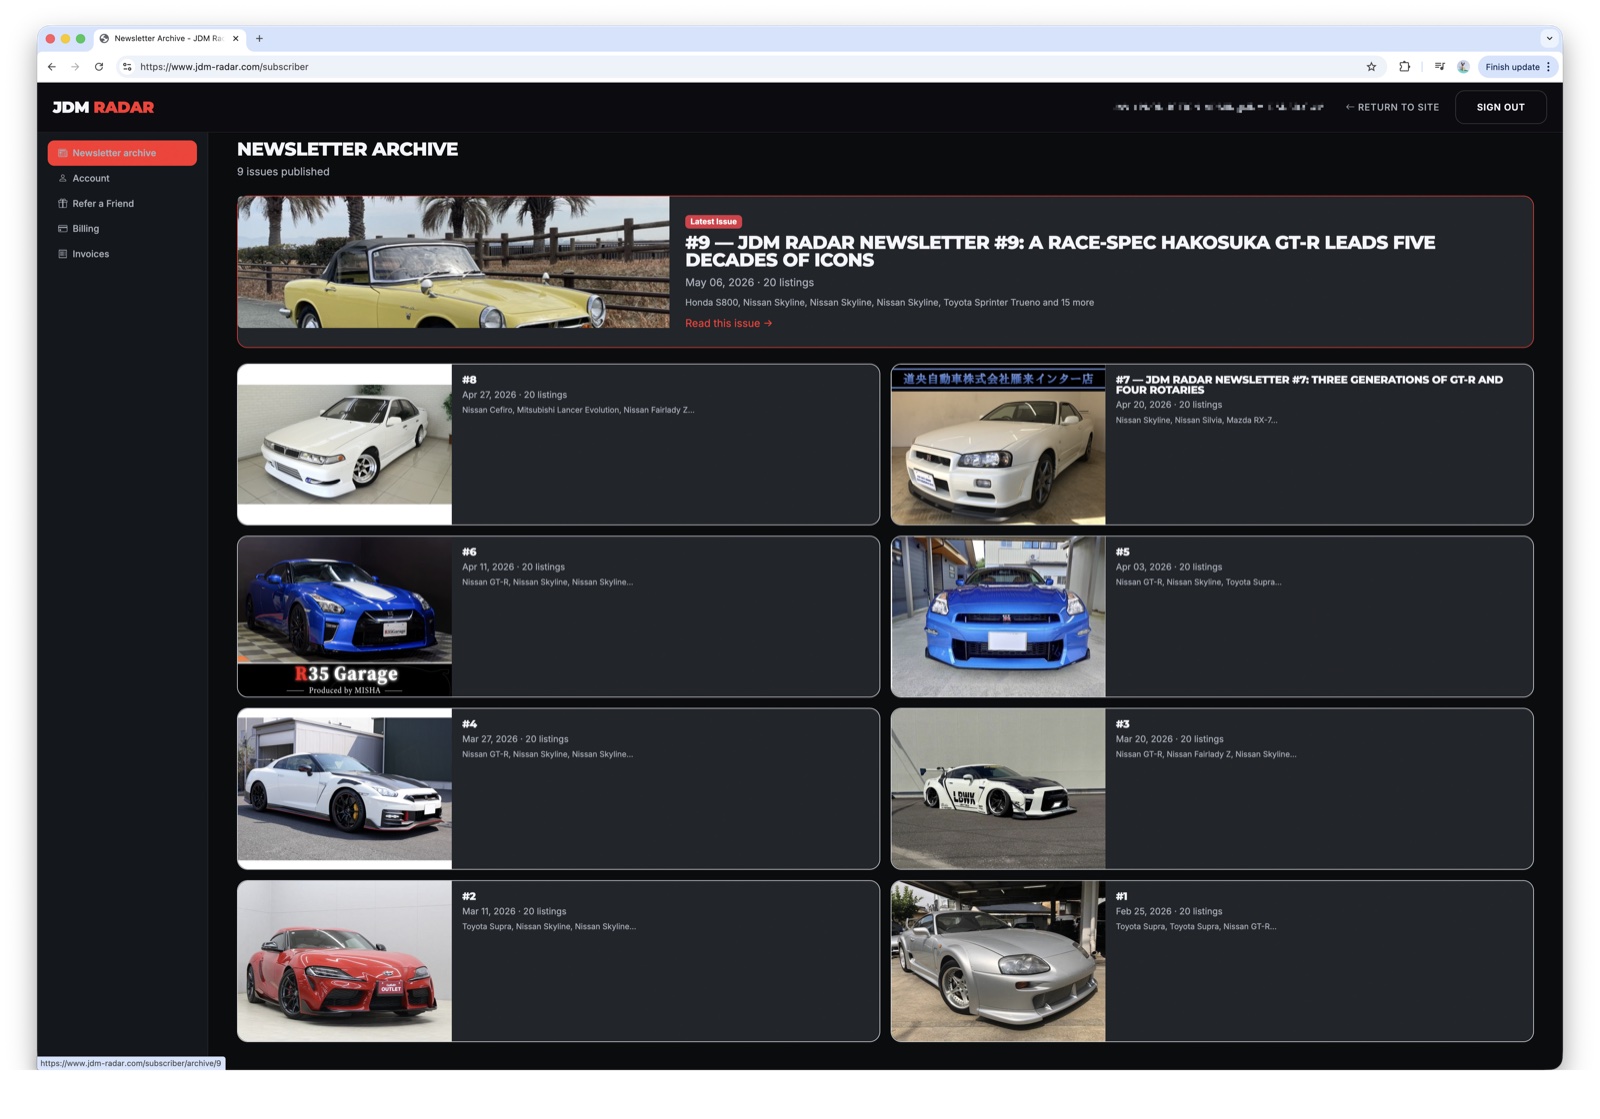The image size is (1600, 1119).
Task: Open the browser profile avatar
Action: (x=1463, y=67)
